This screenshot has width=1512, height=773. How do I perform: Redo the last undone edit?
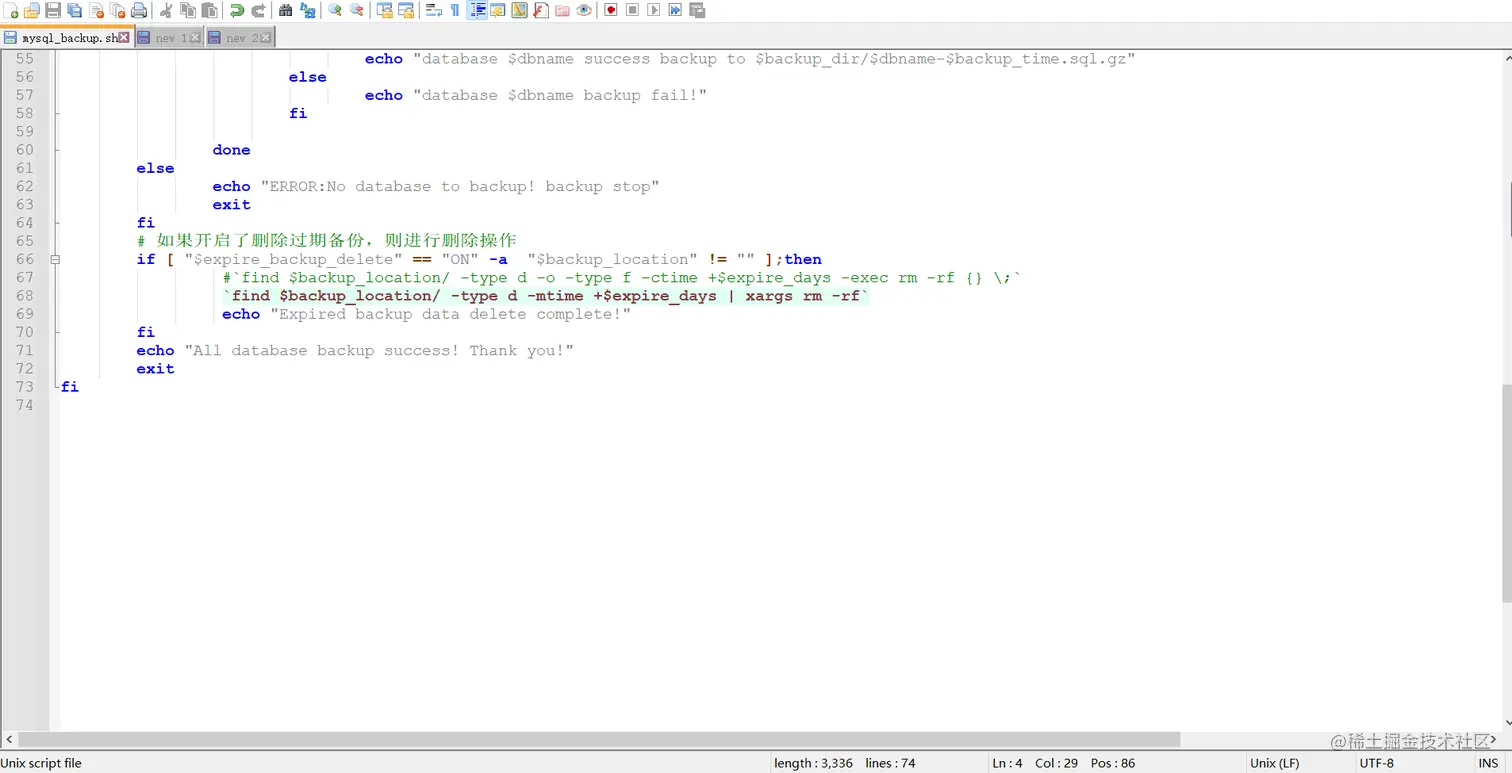[258, 10]
